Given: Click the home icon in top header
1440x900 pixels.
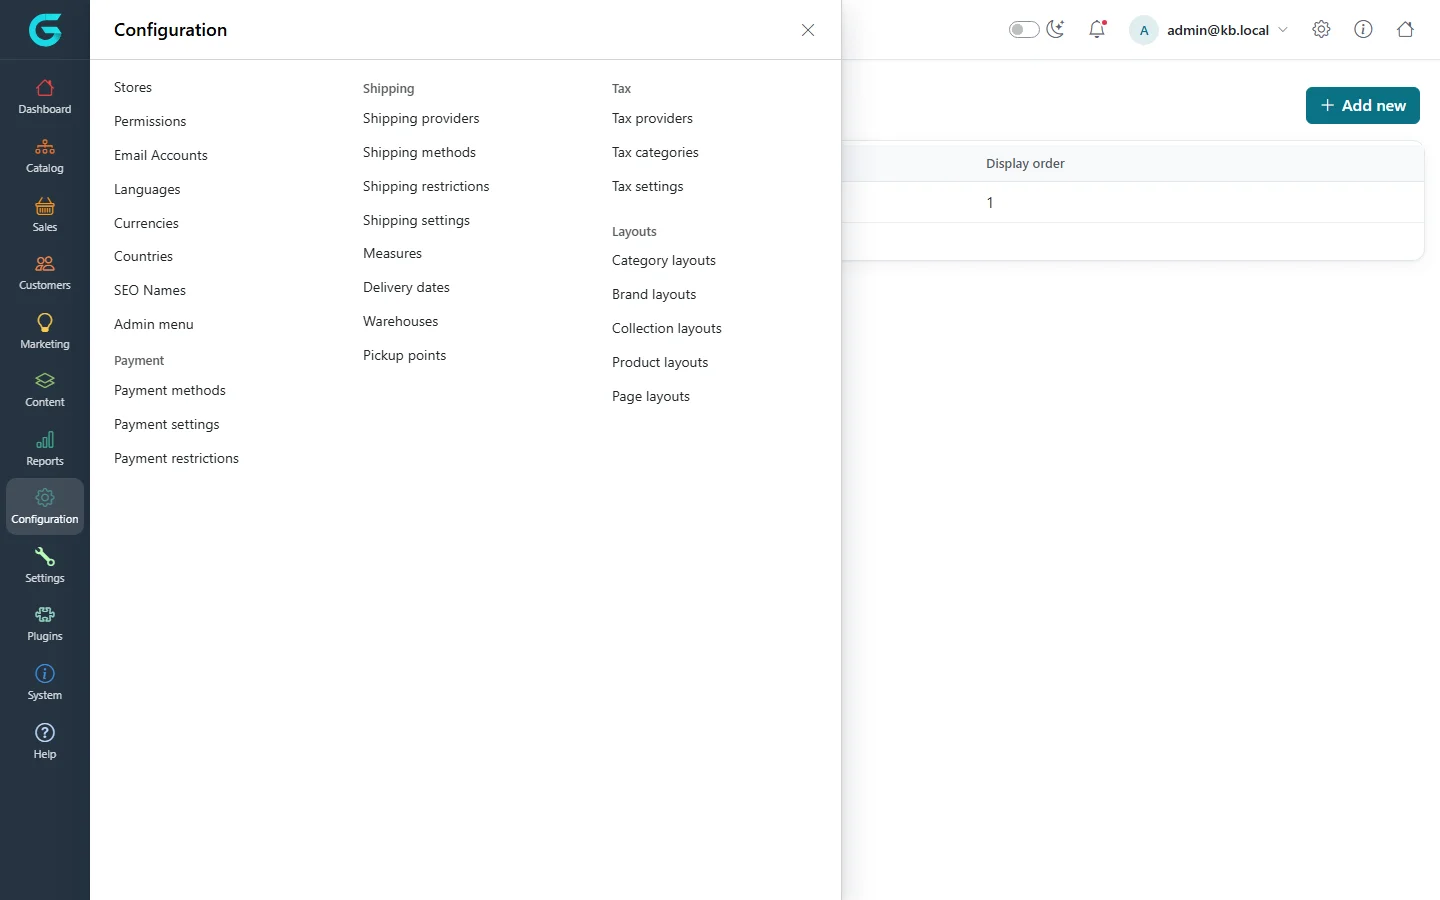Looking at the screenshot, I should (x=1405, y=30).
